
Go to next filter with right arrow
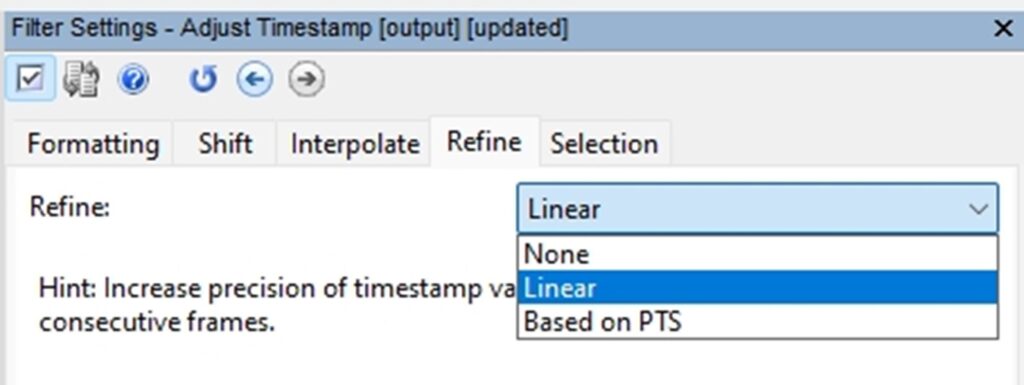(x=306, y=80)
